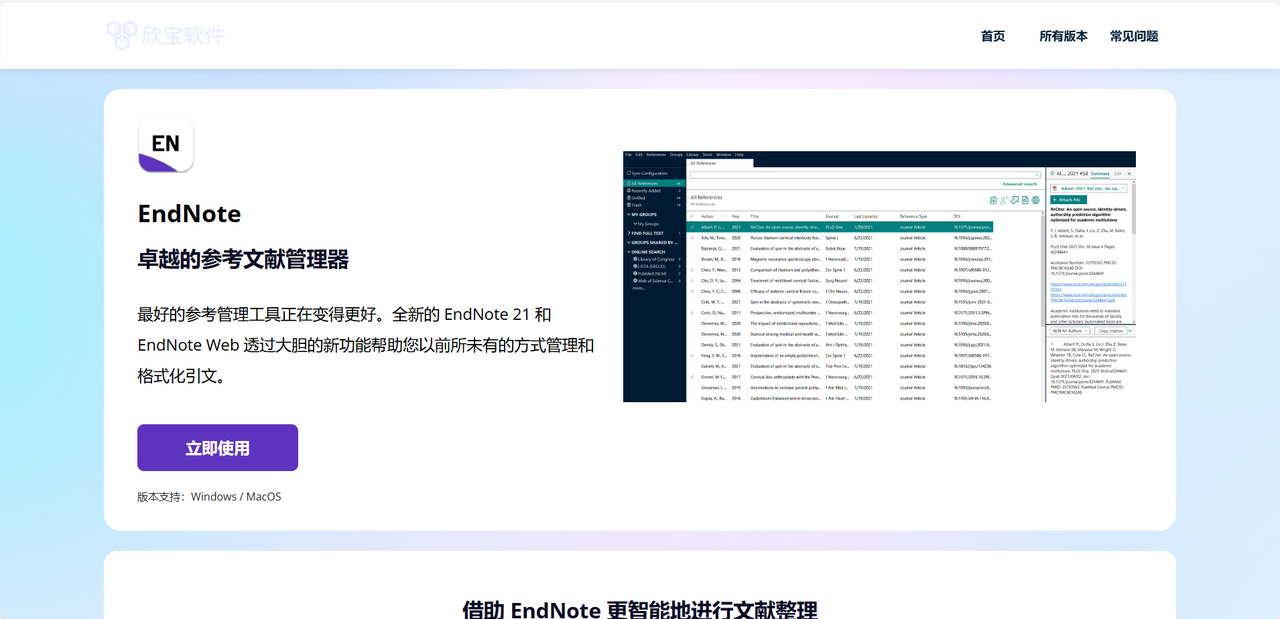Click the paragraph beginning 最好的参考管理工具

(366, 346)
